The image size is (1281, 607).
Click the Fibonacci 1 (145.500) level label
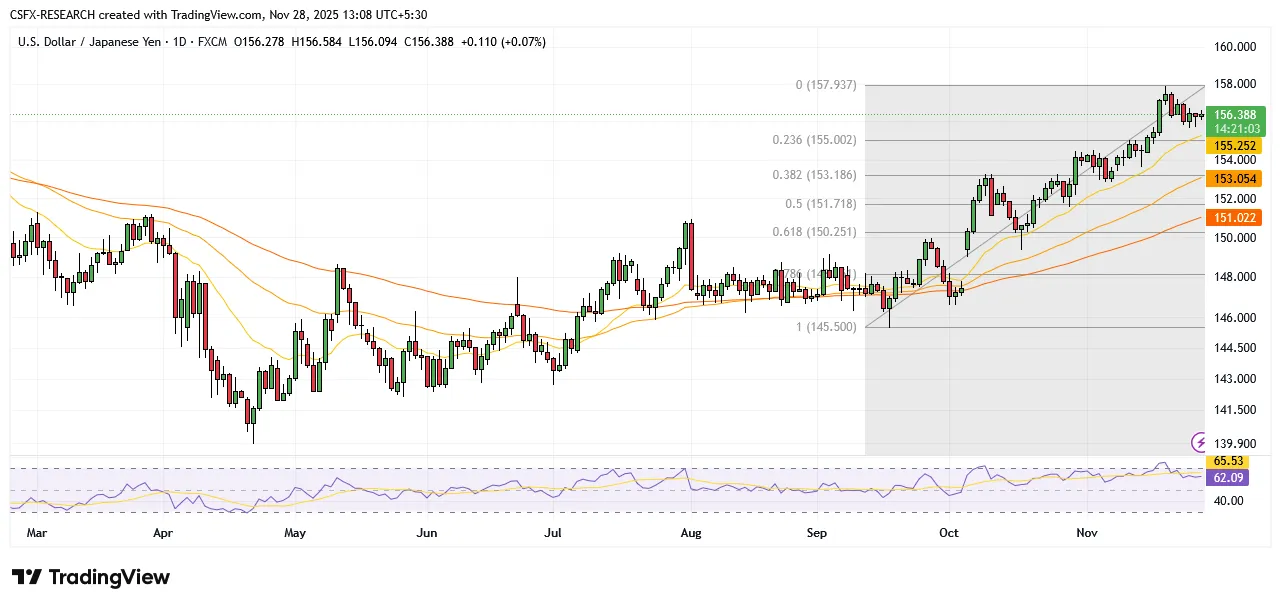[x=826, y=327]
